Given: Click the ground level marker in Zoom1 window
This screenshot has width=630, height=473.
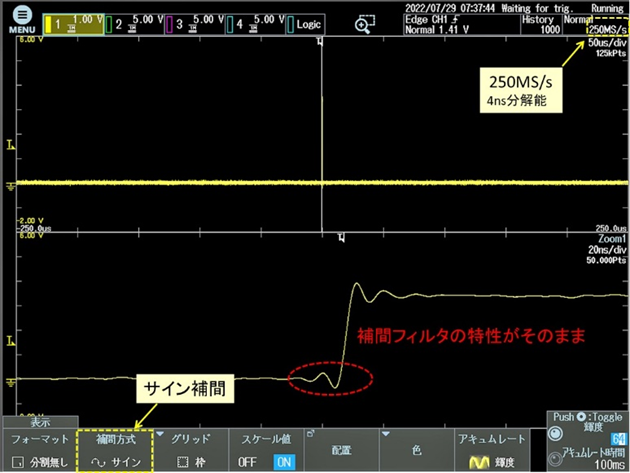Looking at the screenshot, I should (x=10, y=383).
